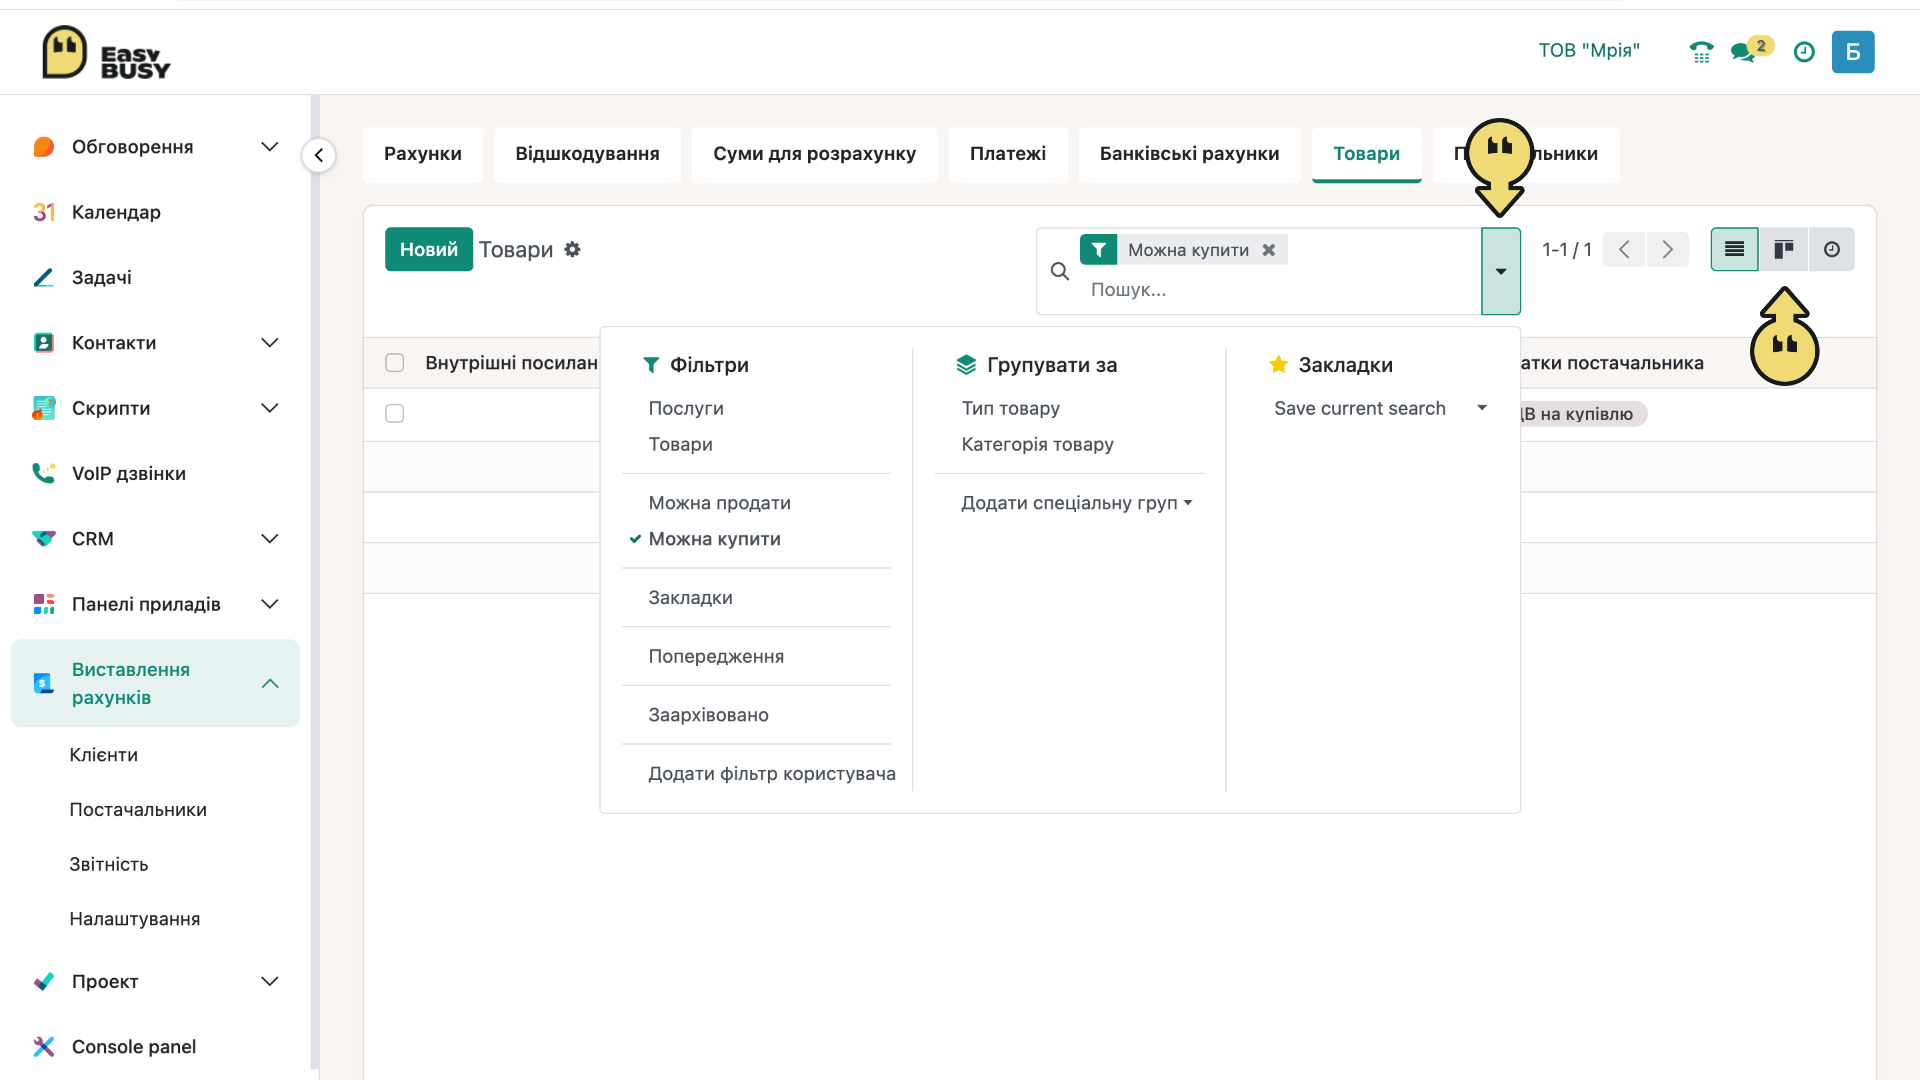The image size is (1920, 1080).
Task: Open the activities clock icon in header
Action: (1804, 52)
